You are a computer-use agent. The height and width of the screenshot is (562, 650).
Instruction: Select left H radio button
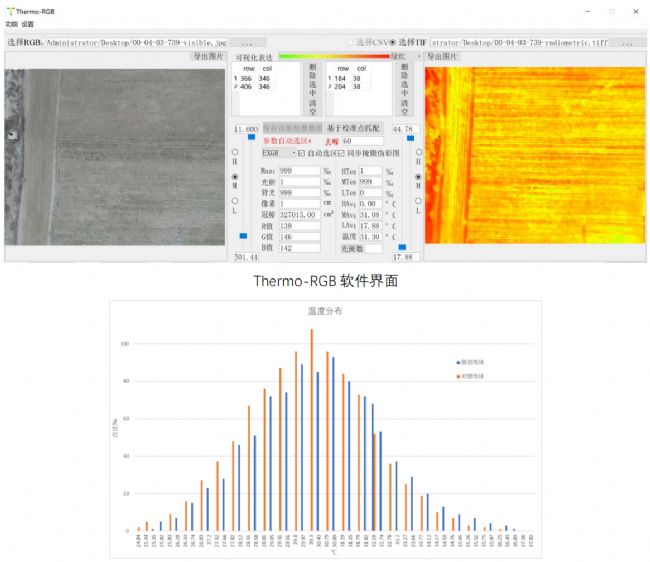tap(235, 152)
